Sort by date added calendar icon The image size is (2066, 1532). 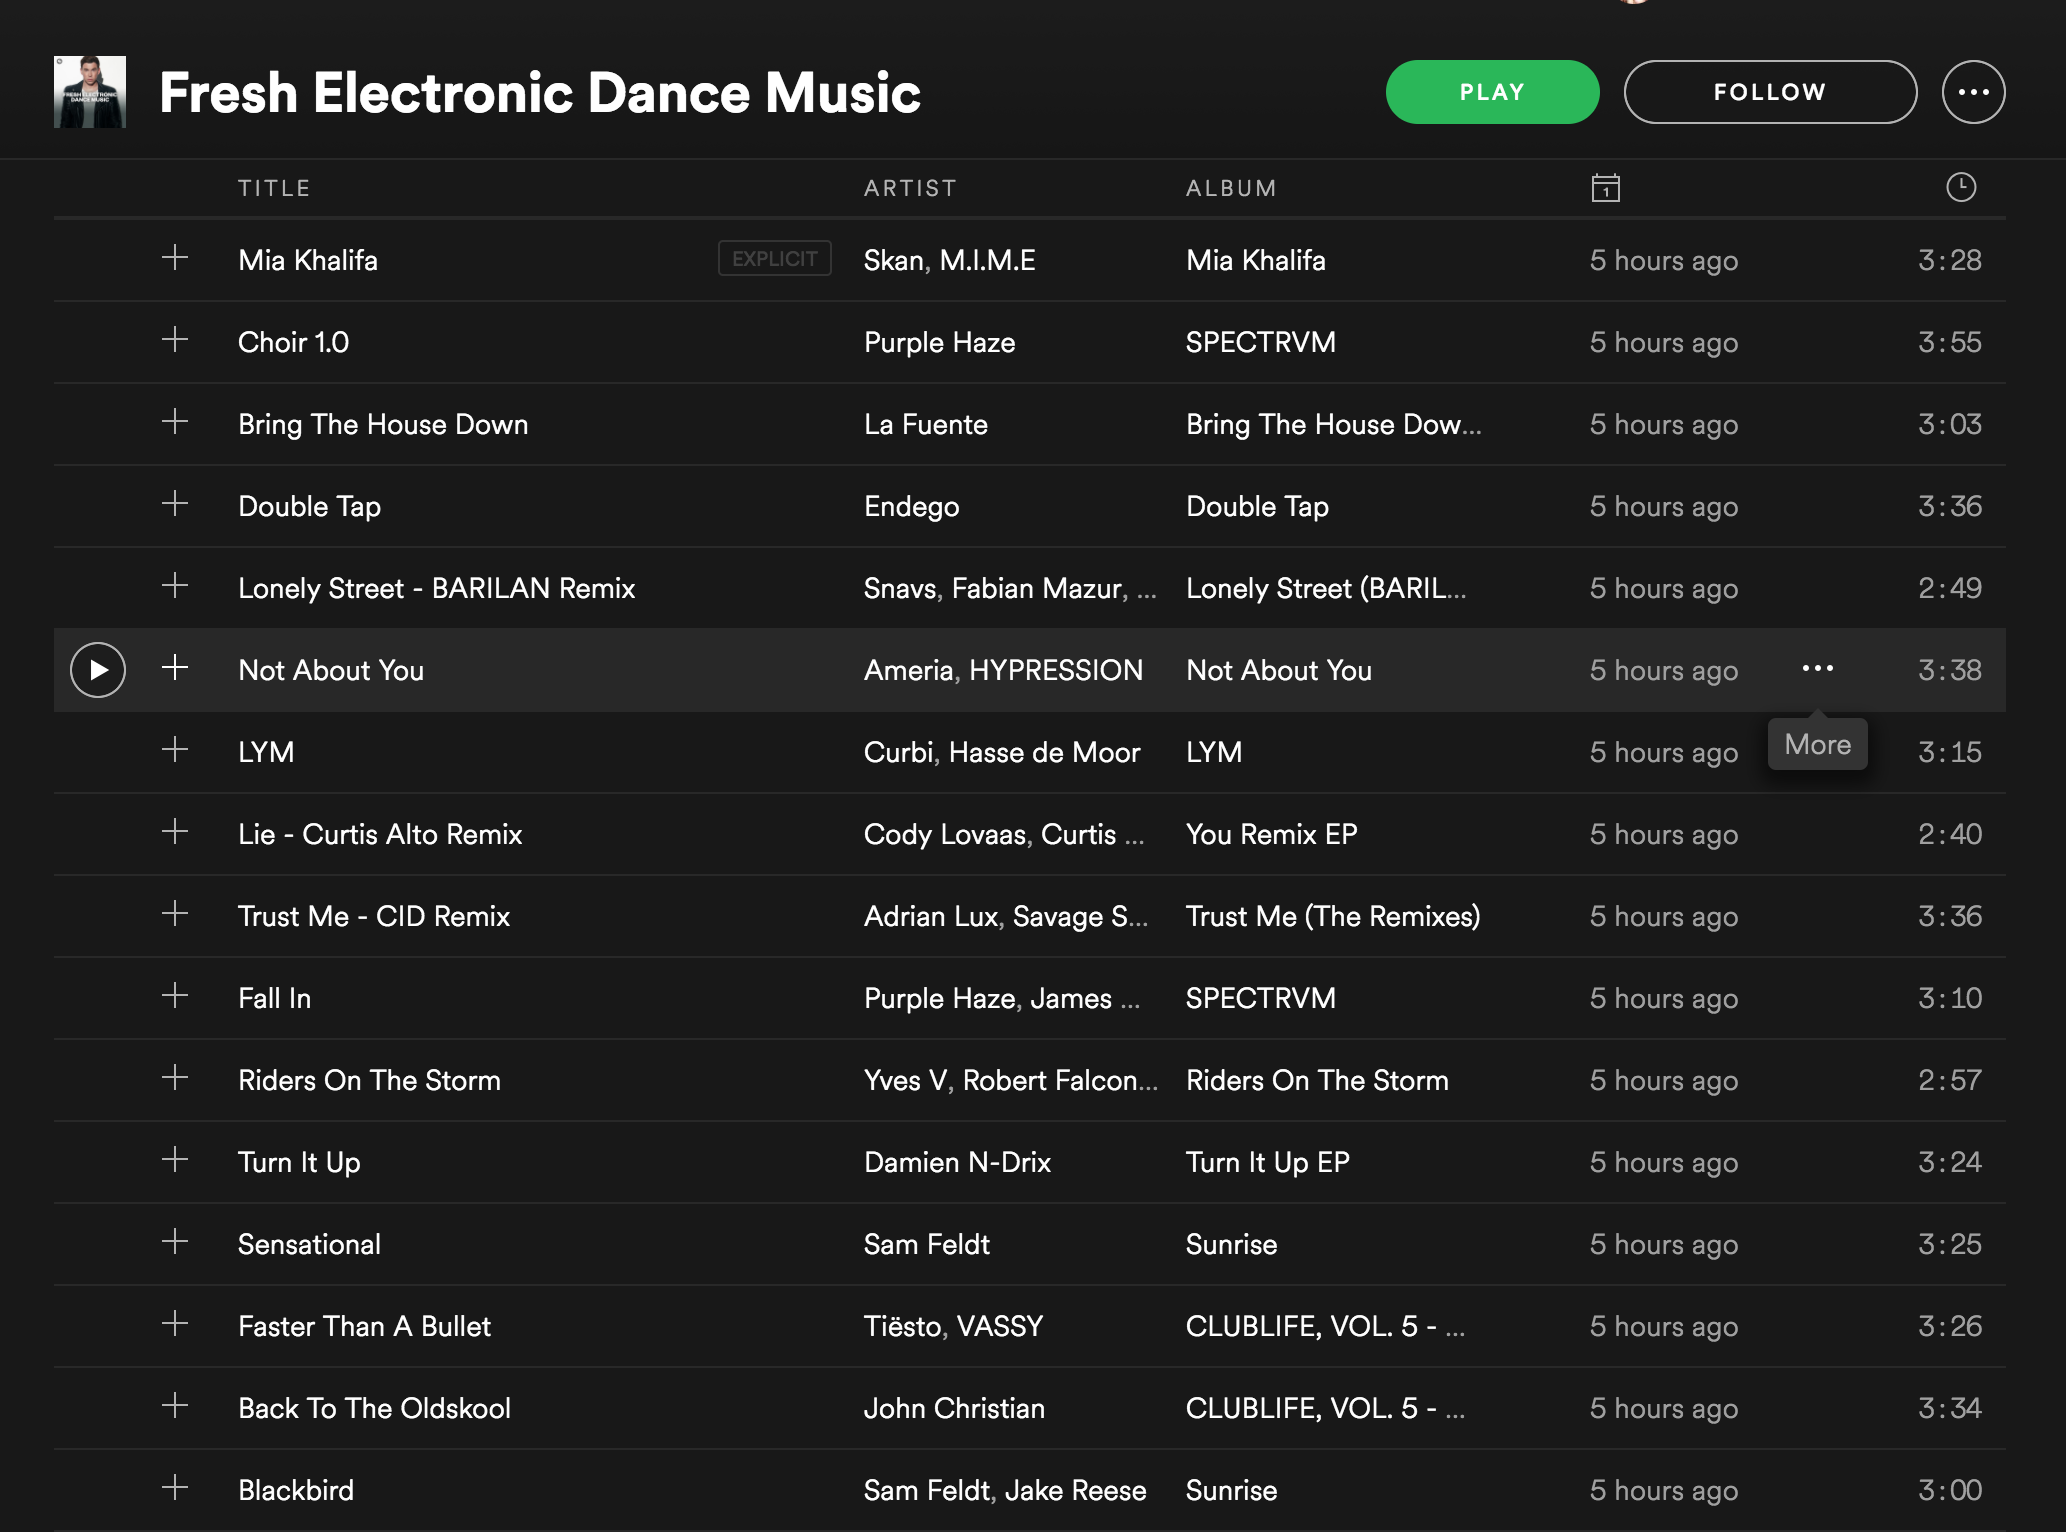tap(1606, 188)
